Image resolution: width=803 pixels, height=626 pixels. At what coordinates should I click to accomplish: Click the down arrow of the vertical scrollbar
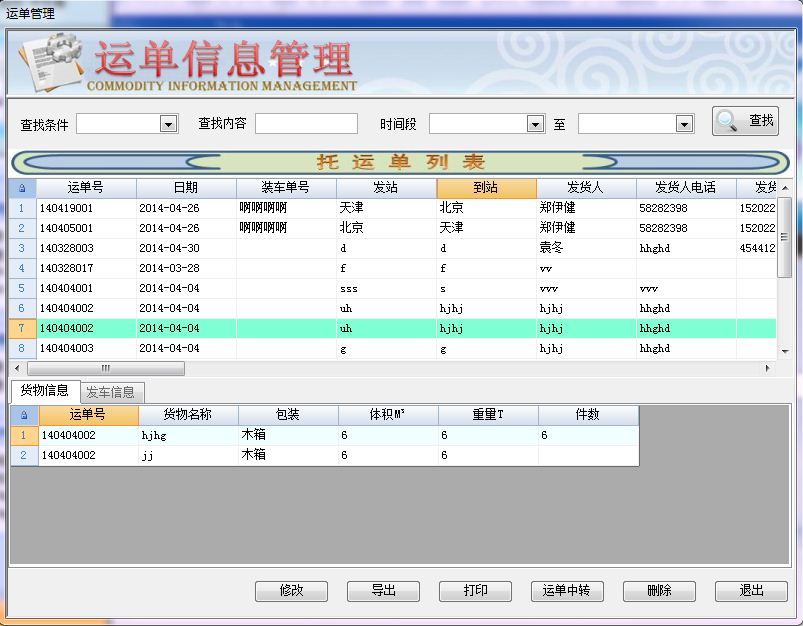[x=784, y=351]
